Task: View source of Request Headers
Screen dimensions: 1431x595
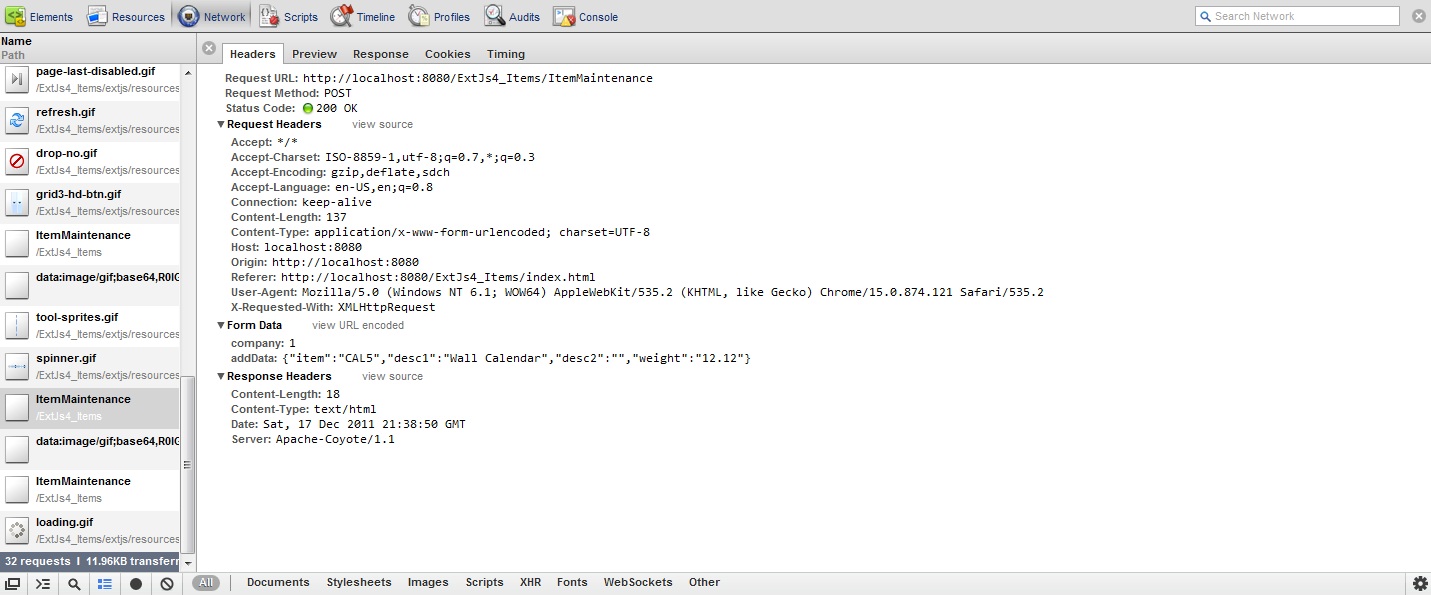Action: coord(382,124)
